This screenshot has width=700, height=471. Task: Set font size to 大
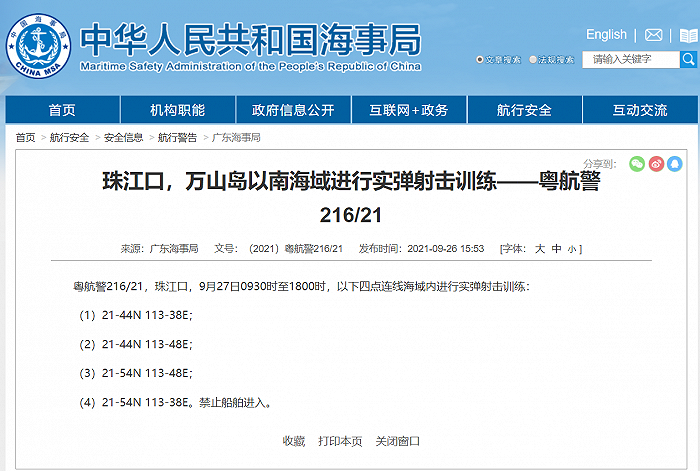tap(540, 249)
